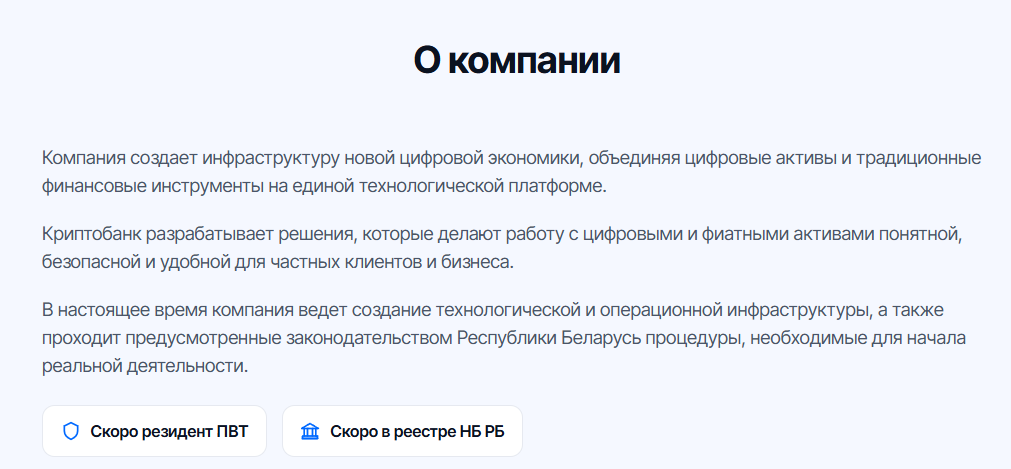
Task: Click the shield icon on ПВТ badge
Action: [x=71, y=431]
